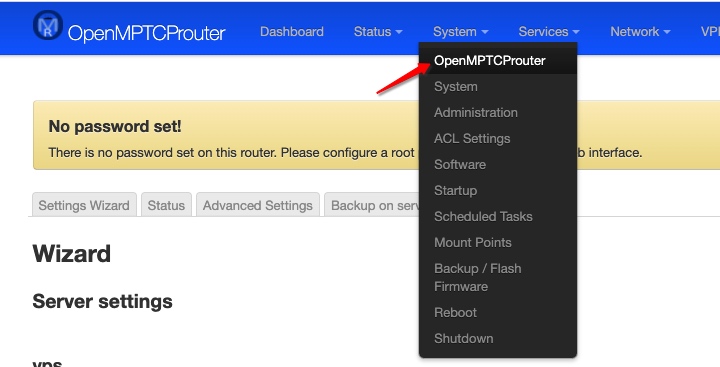Open Backup / Flash Firmware entry
Image resolution: width=720 pixels, height=367 pixels.
498,277
